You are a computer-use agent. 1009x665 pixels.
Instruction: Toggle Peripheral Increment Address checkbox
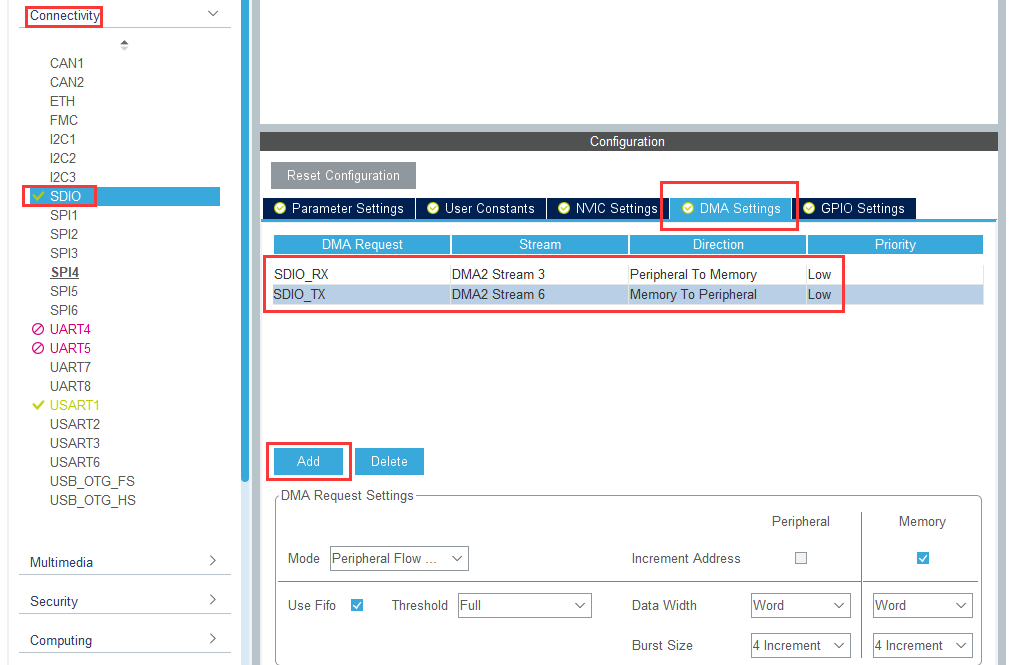tap(801, 558)
